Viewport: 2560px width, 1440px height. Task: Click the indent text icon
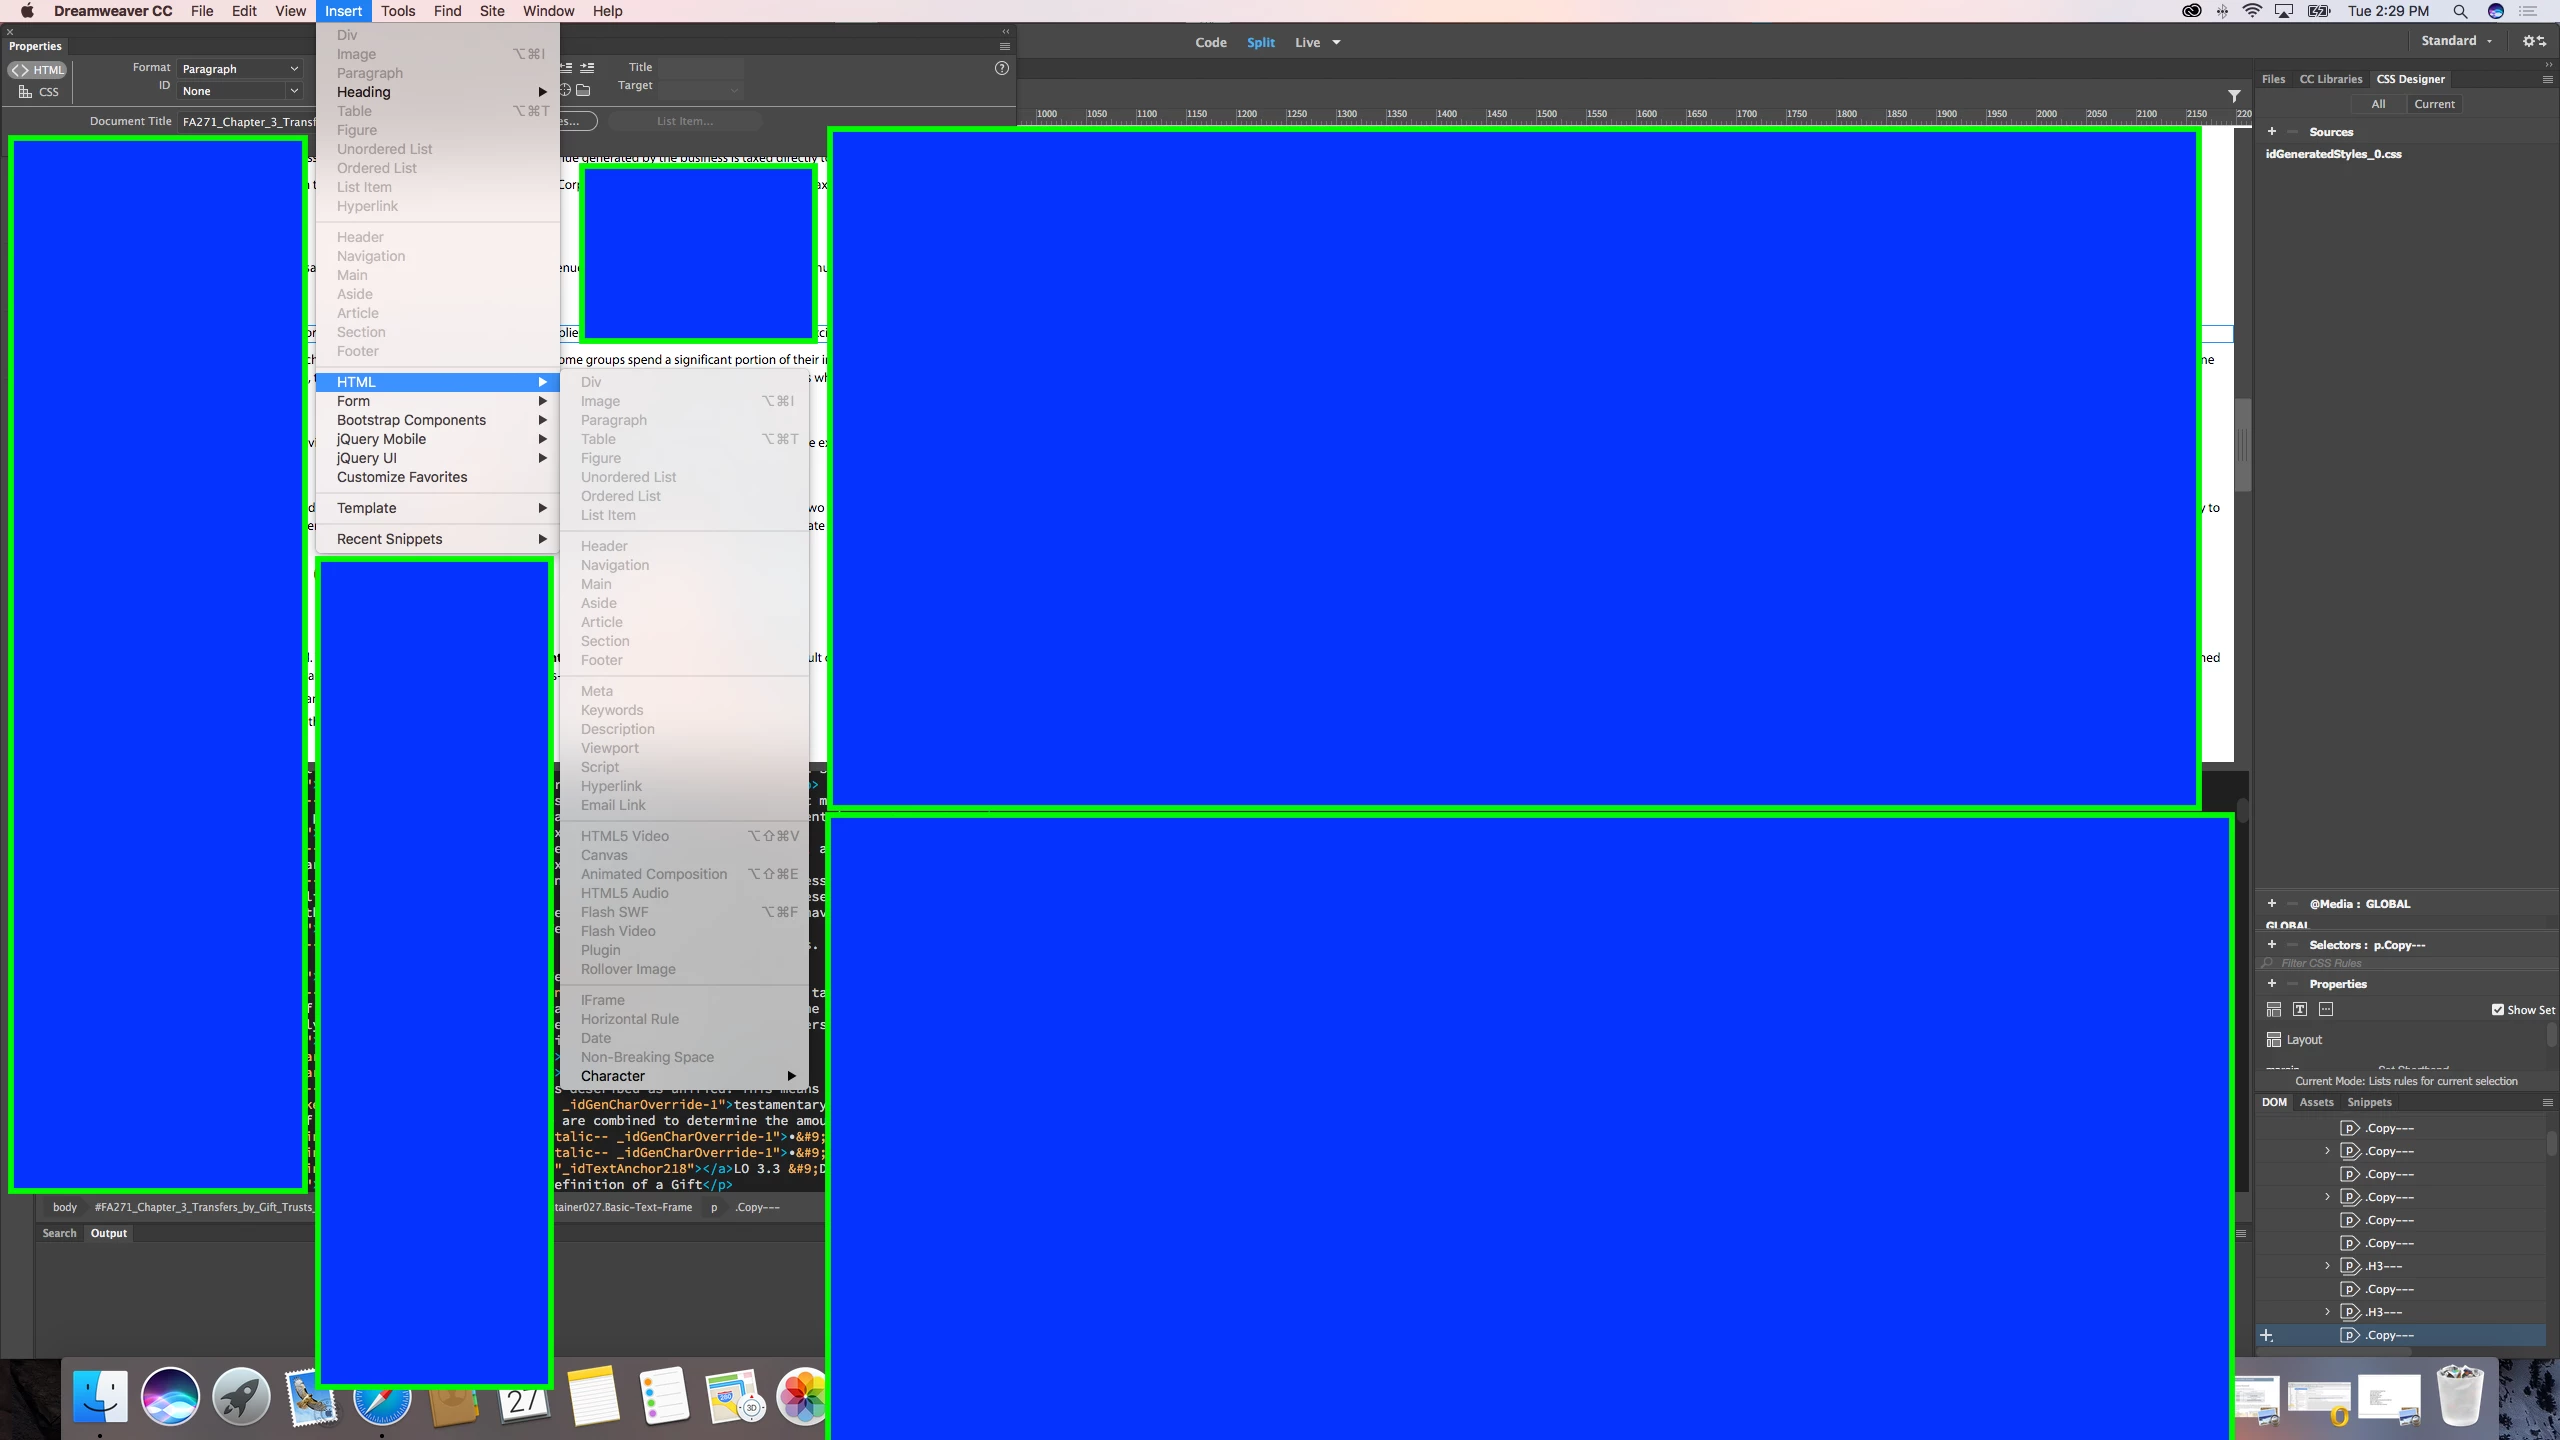click(587, 68)
